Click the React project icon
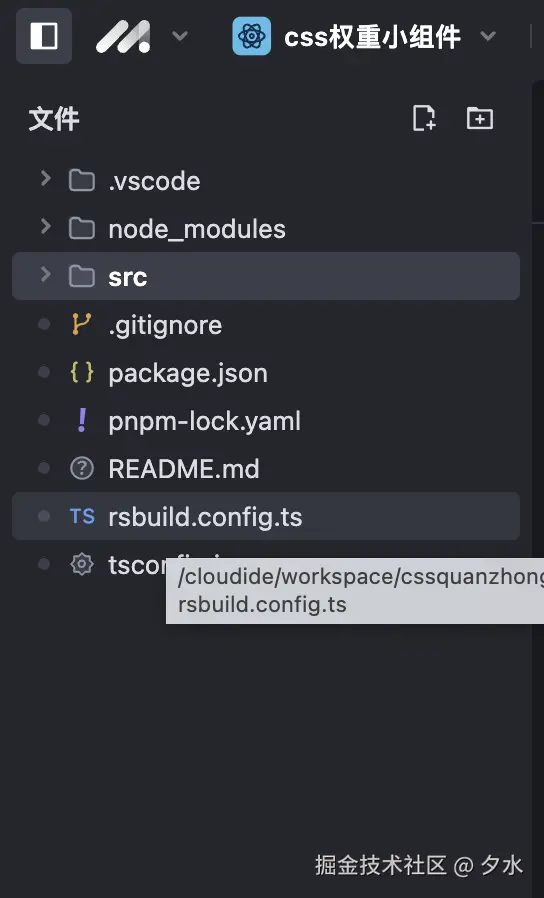544x898 pixels. (251, 36)
